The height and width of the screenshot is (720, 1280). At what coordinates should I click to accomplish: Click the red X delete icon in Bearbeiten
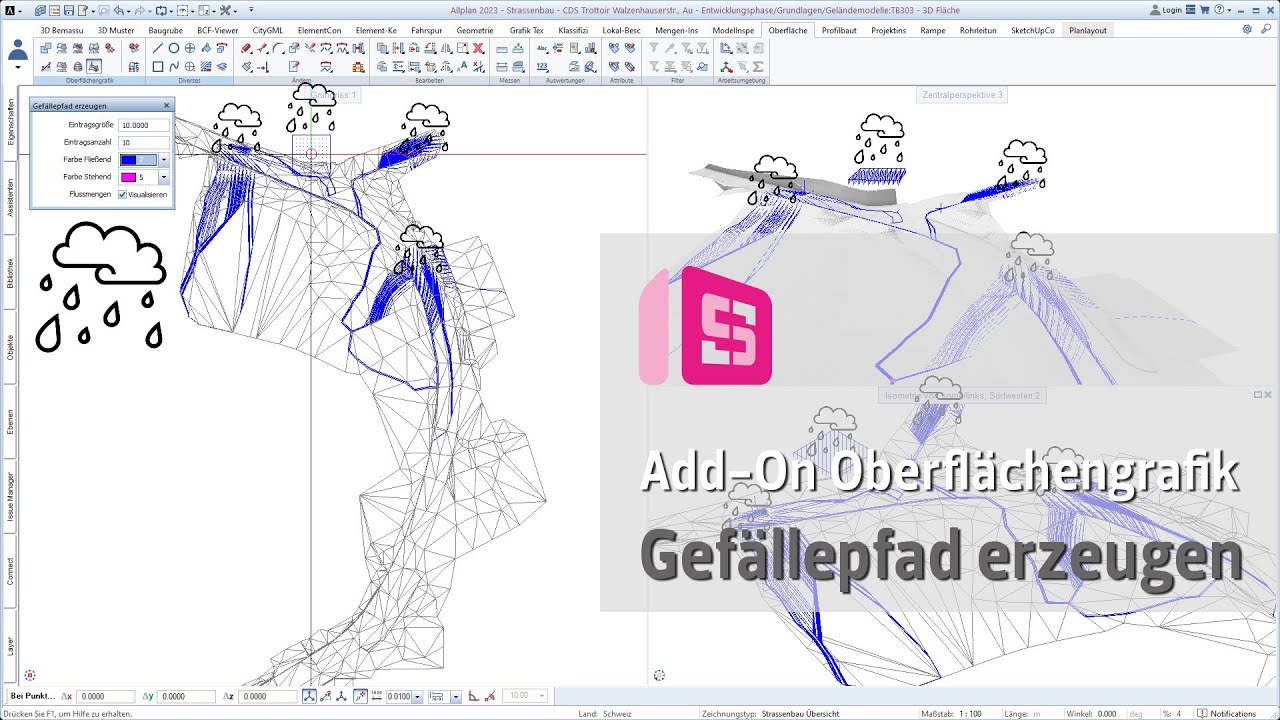point(478,48)
